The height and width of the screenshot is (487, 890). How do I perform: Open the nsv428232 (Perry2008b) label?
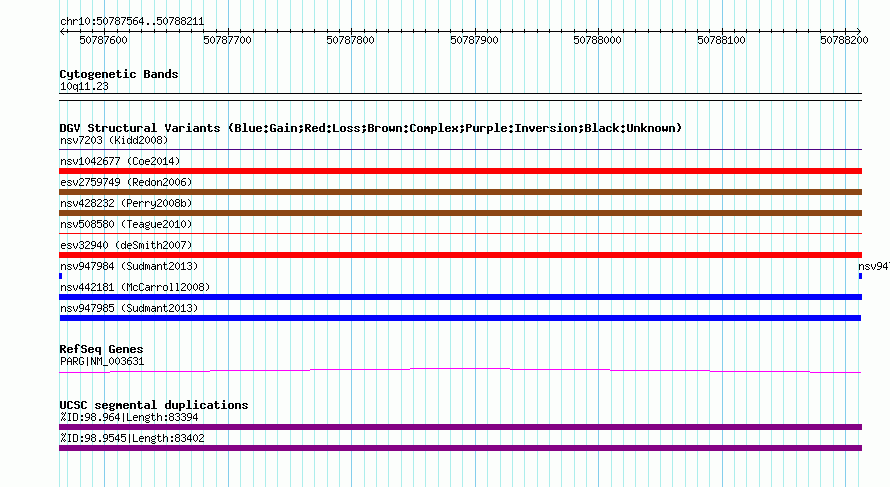(x=126, y=203)
